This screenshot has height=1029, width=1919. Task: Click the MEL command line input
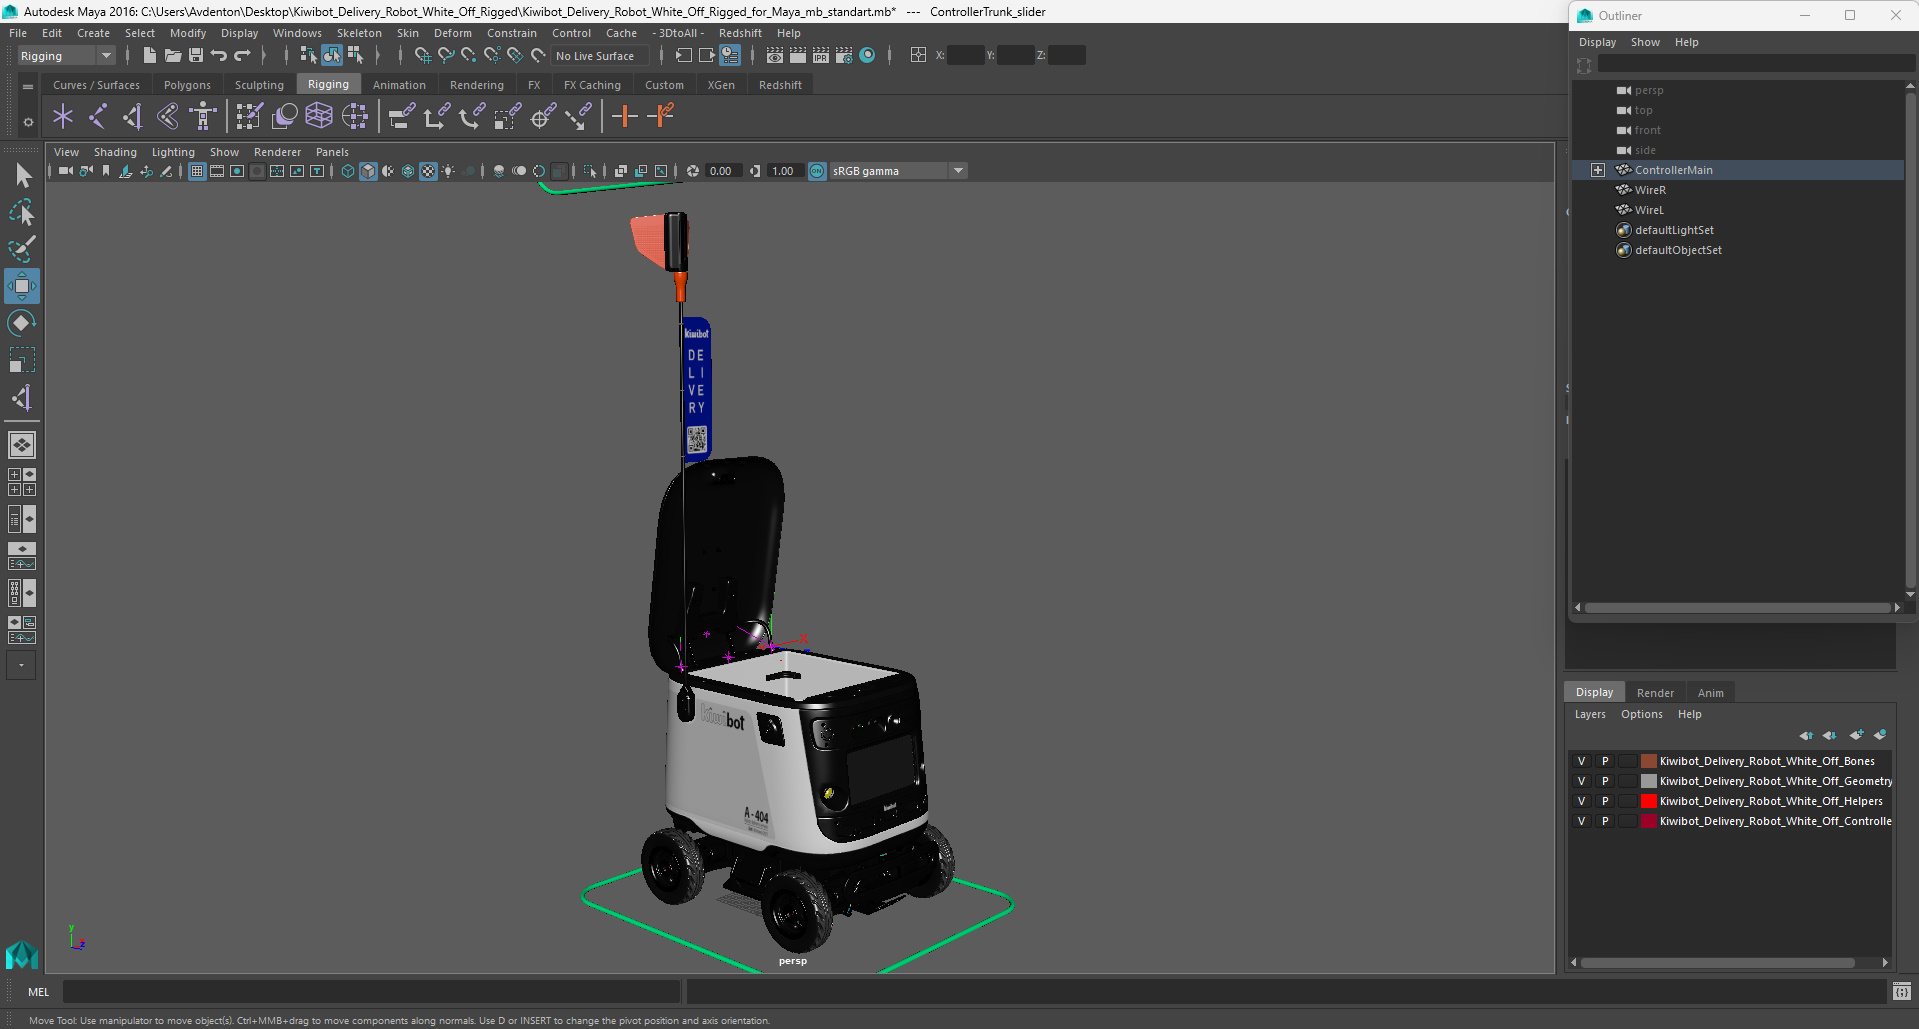click(371, 993)
